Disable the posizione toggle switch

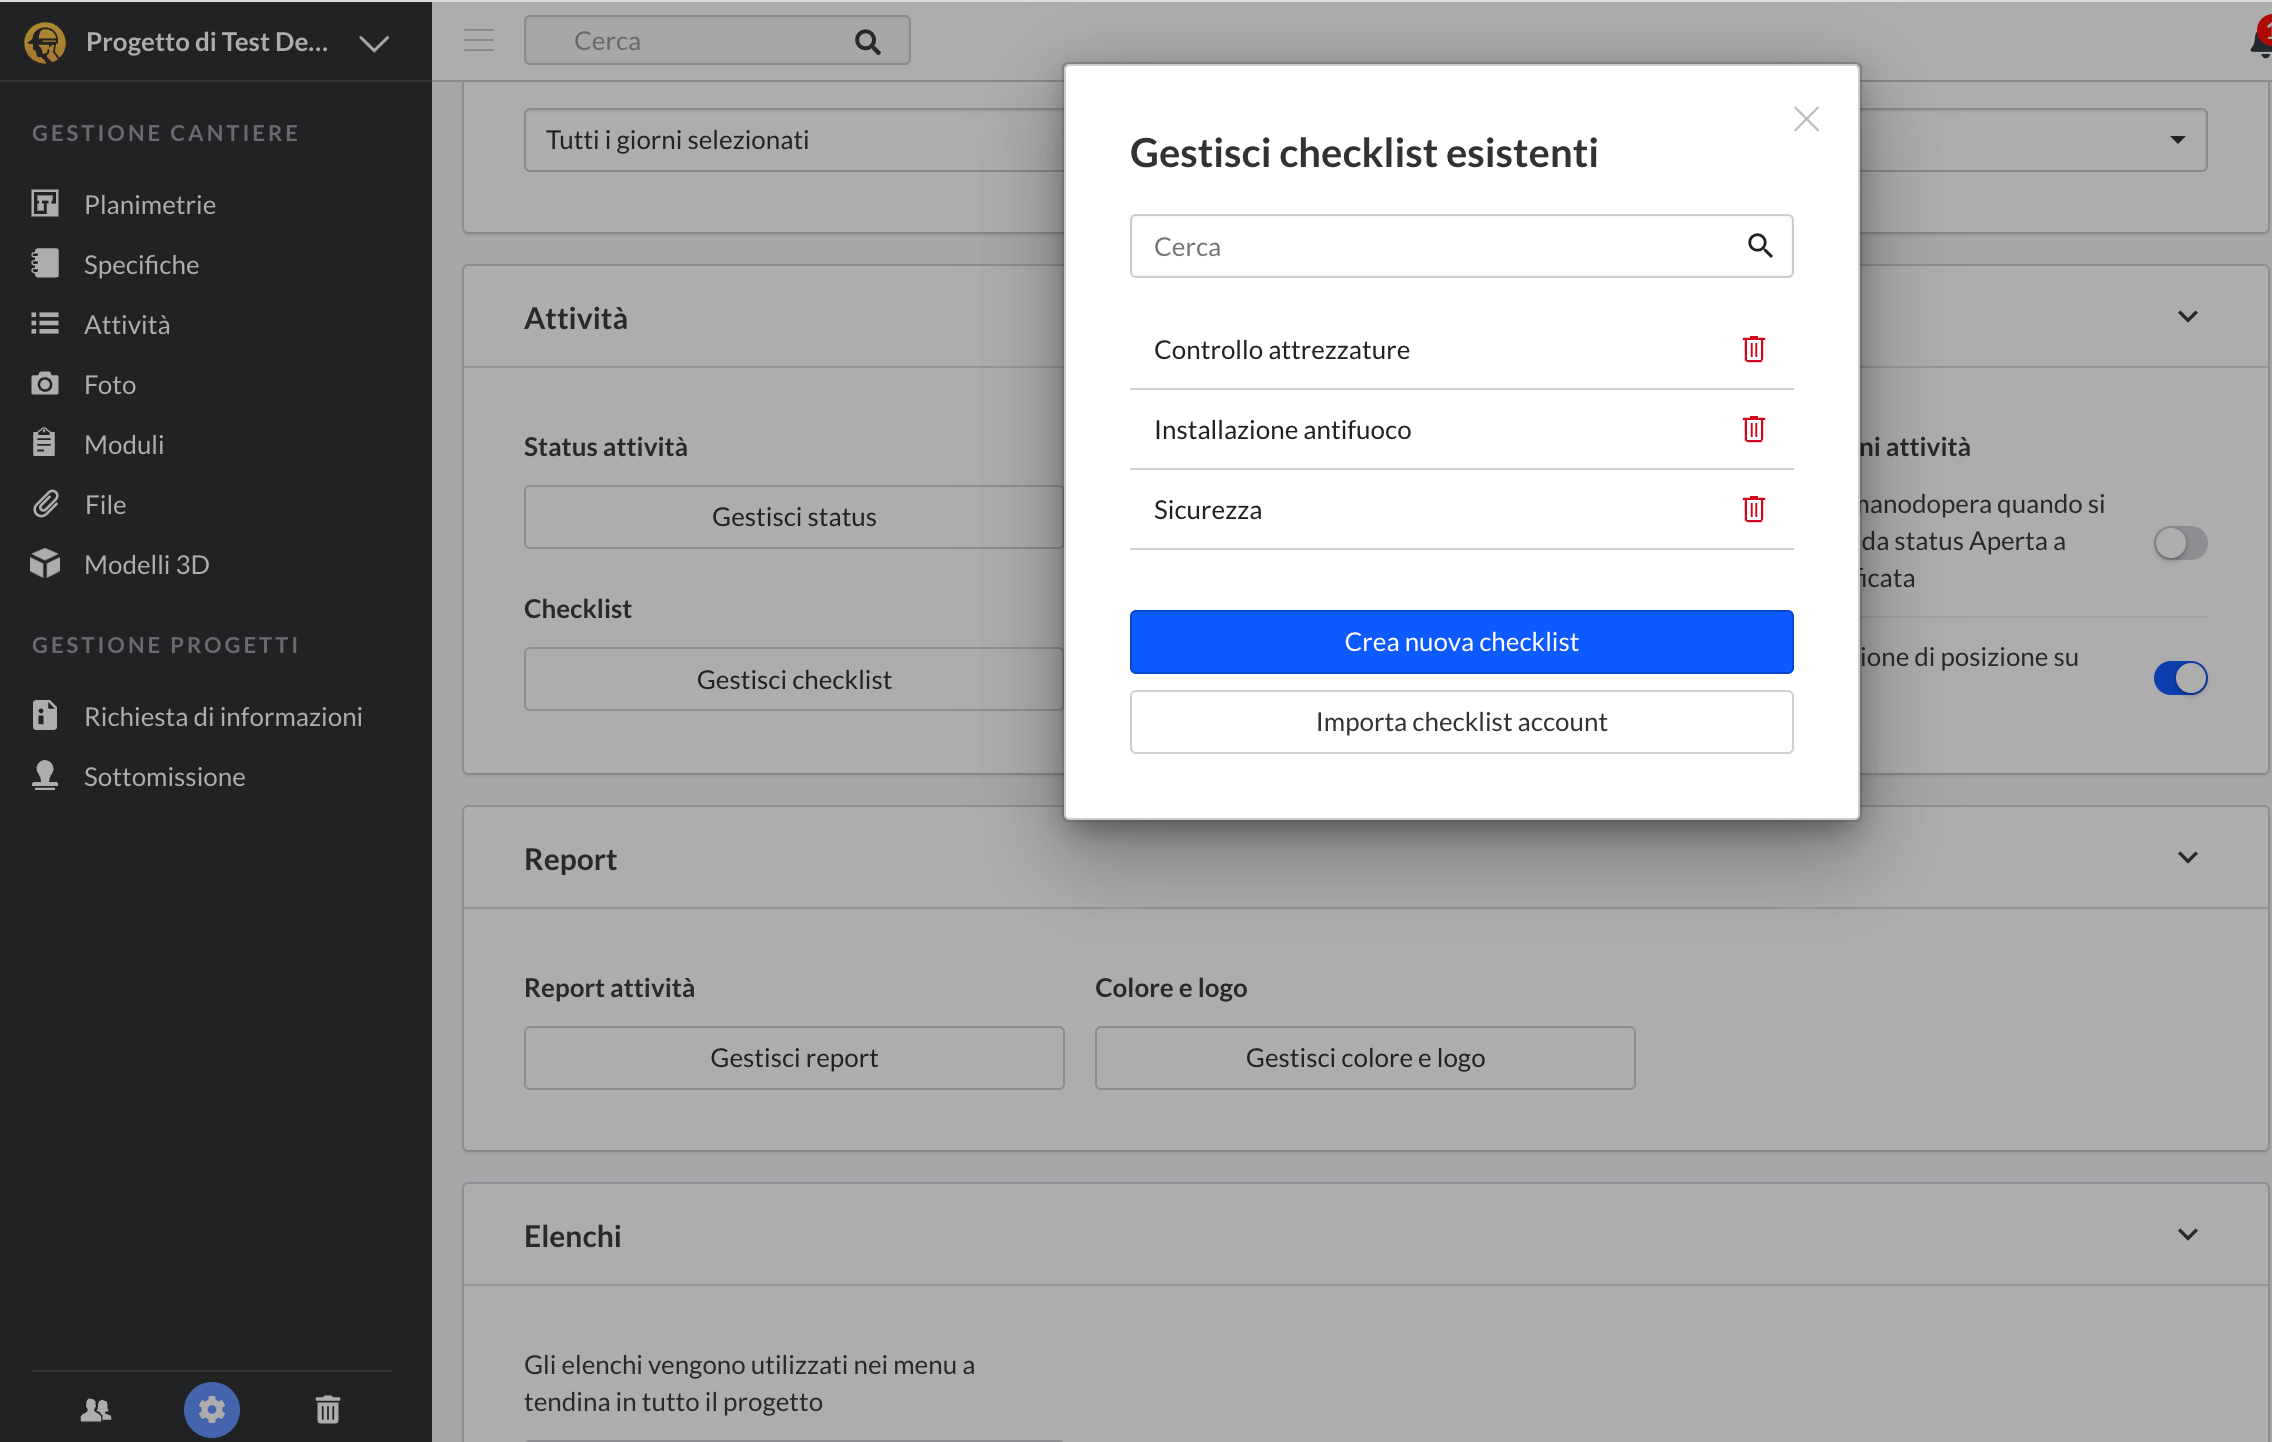2180,678
